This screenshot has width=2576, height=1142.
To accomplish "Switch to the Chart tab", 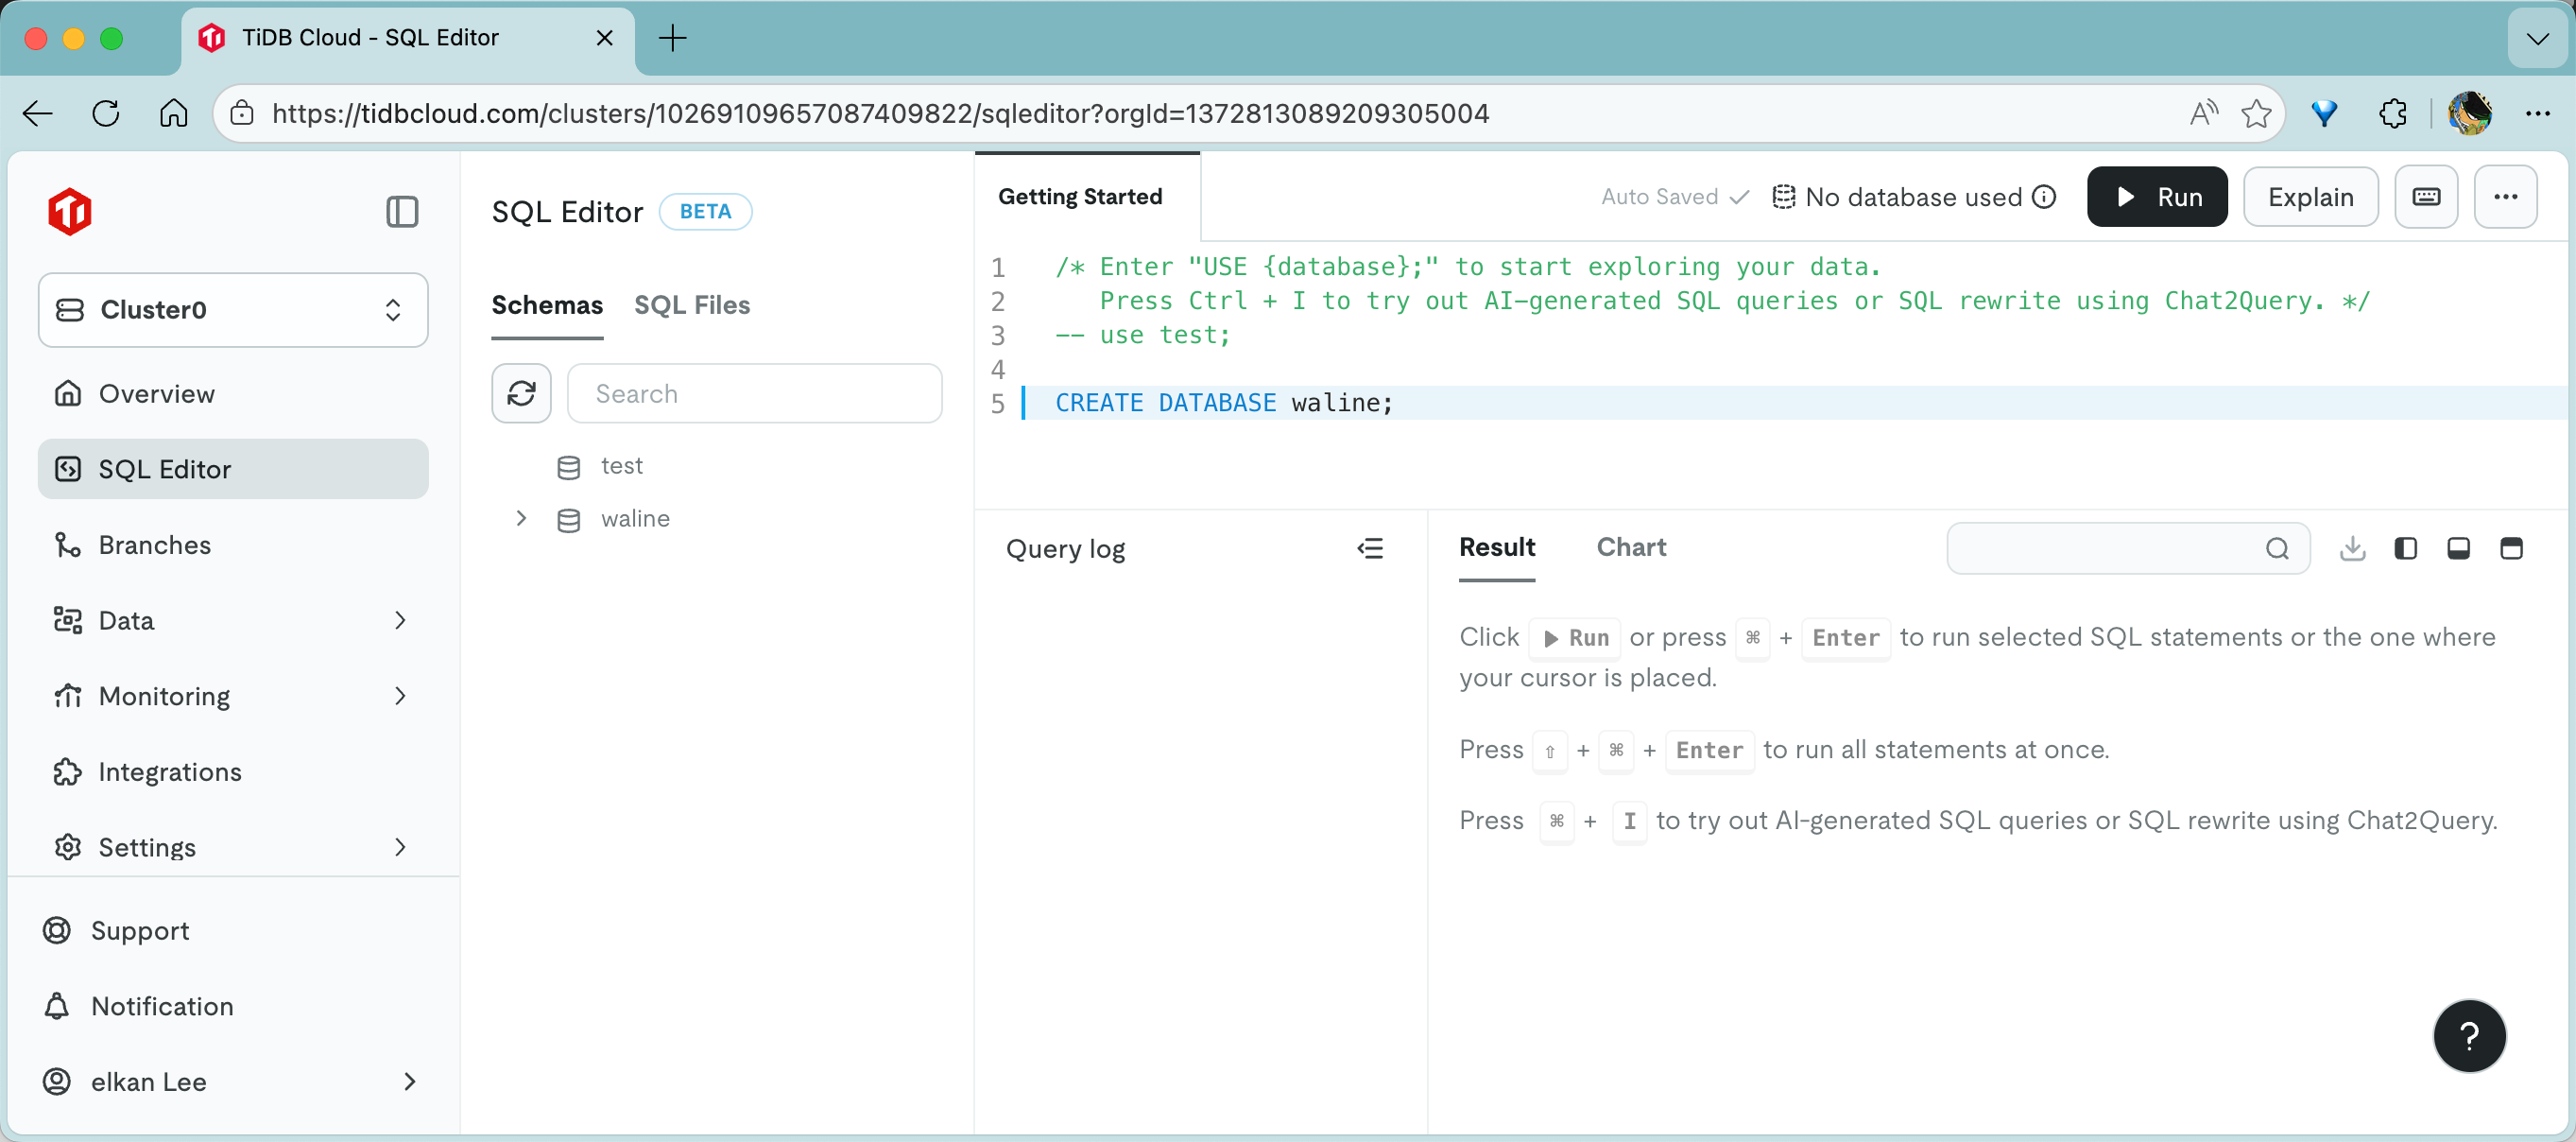I will 1630,547.
